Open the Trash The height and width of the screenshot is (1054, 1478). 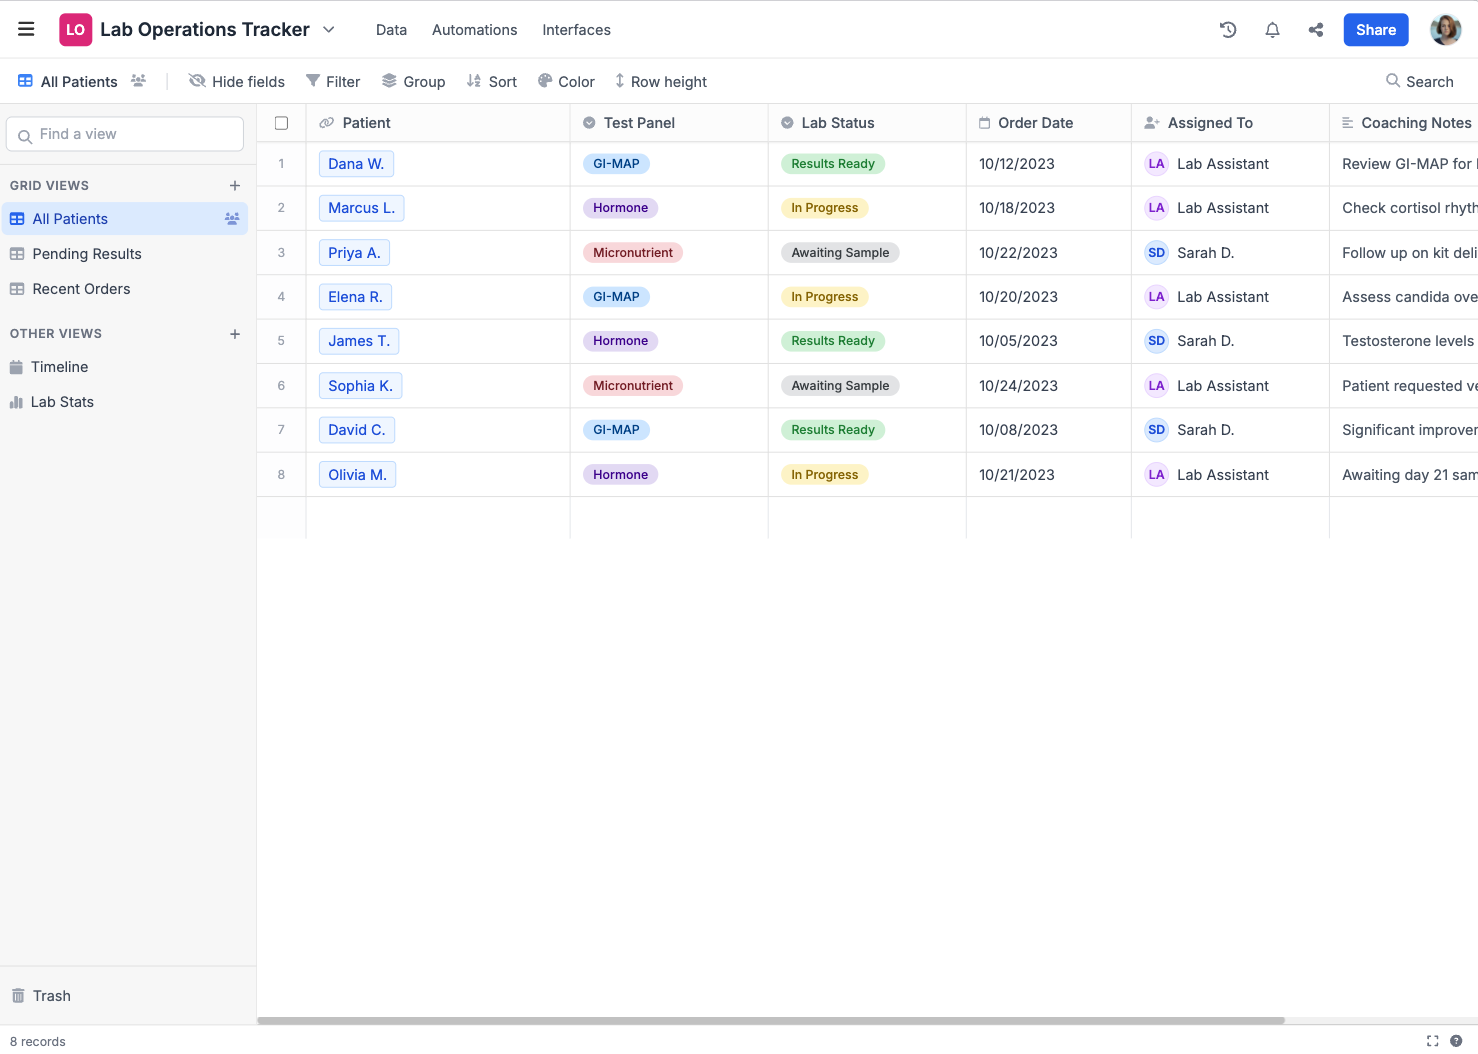pos(41,996)
